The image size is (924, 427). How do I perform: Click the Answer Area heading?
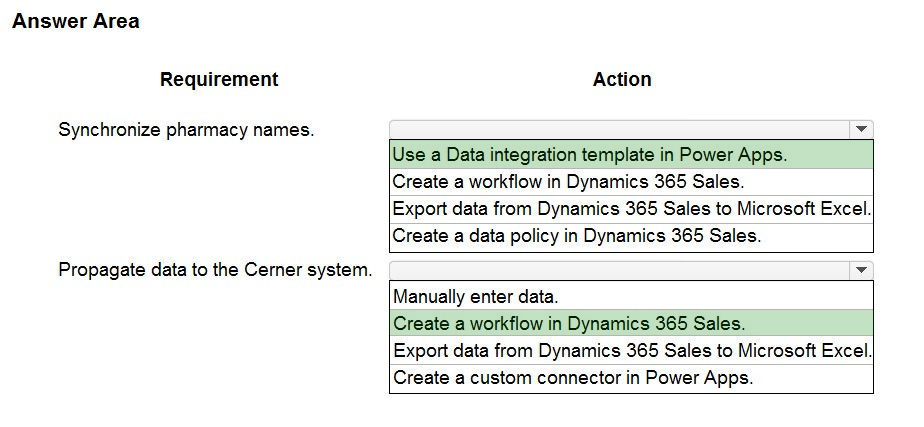click(x=76, y=21)
